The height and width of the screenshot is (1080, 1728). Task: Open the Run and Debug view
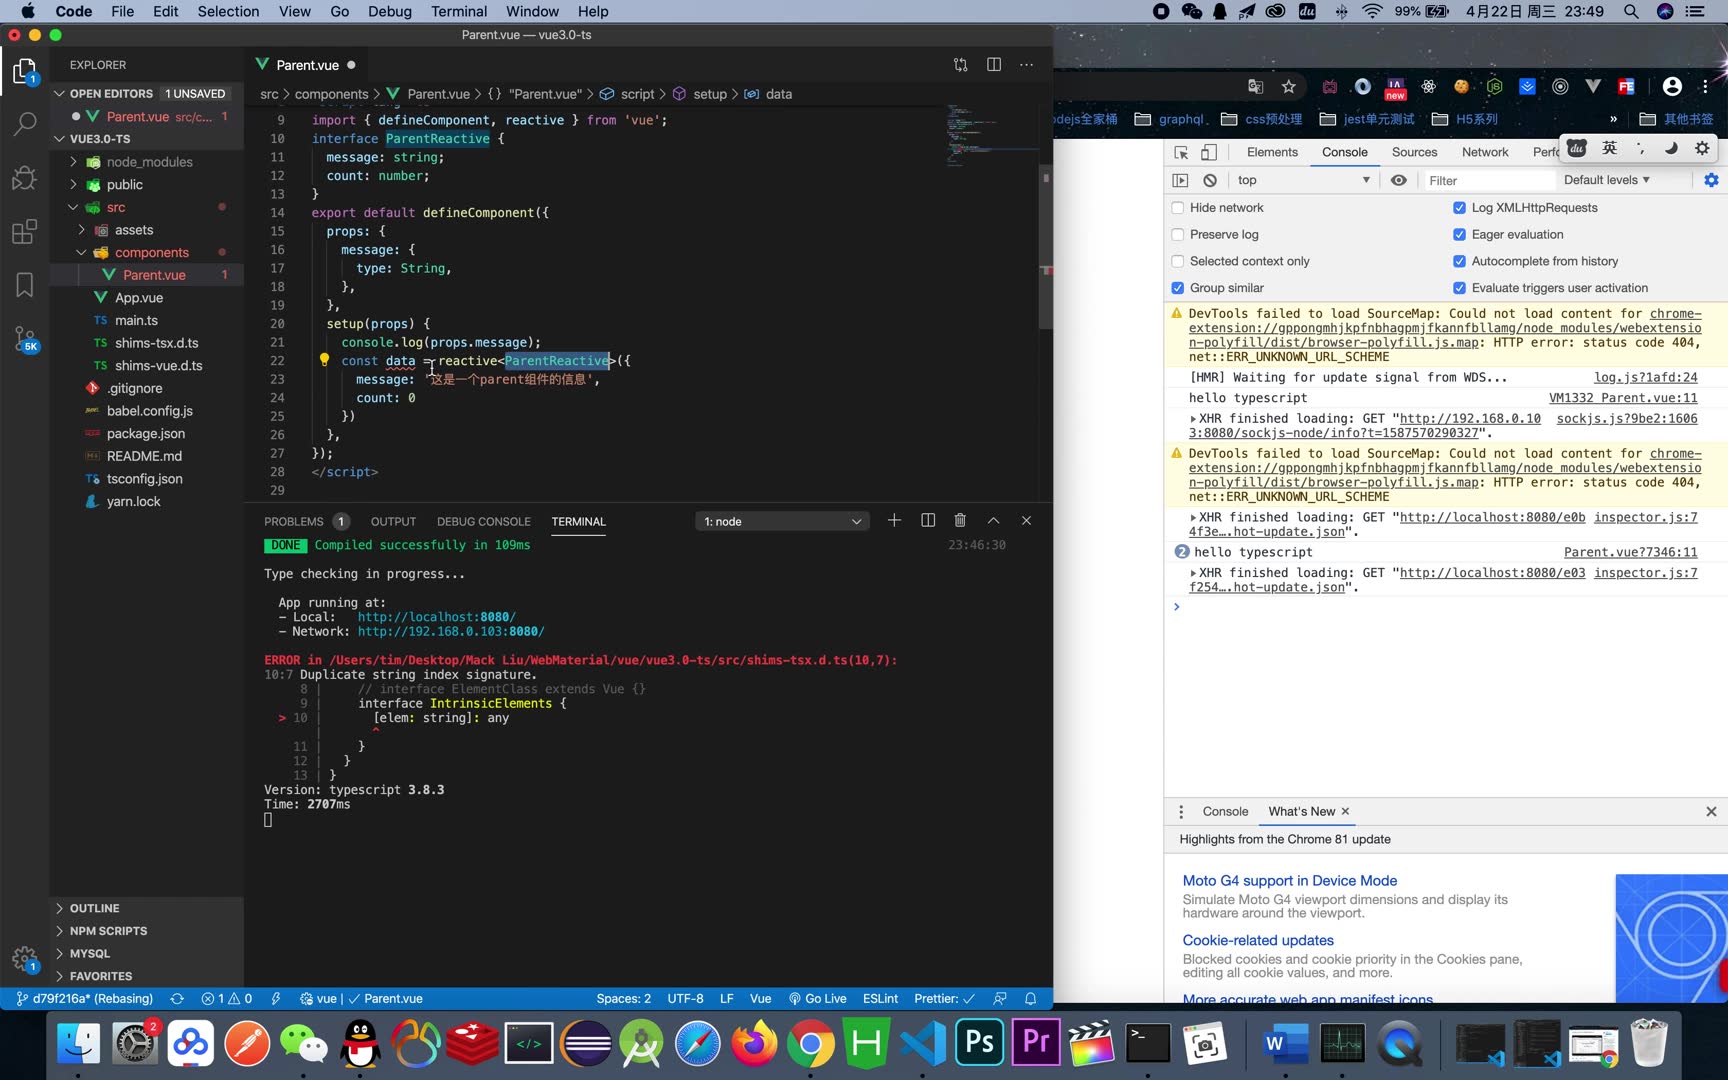click(x=24, y=178)
